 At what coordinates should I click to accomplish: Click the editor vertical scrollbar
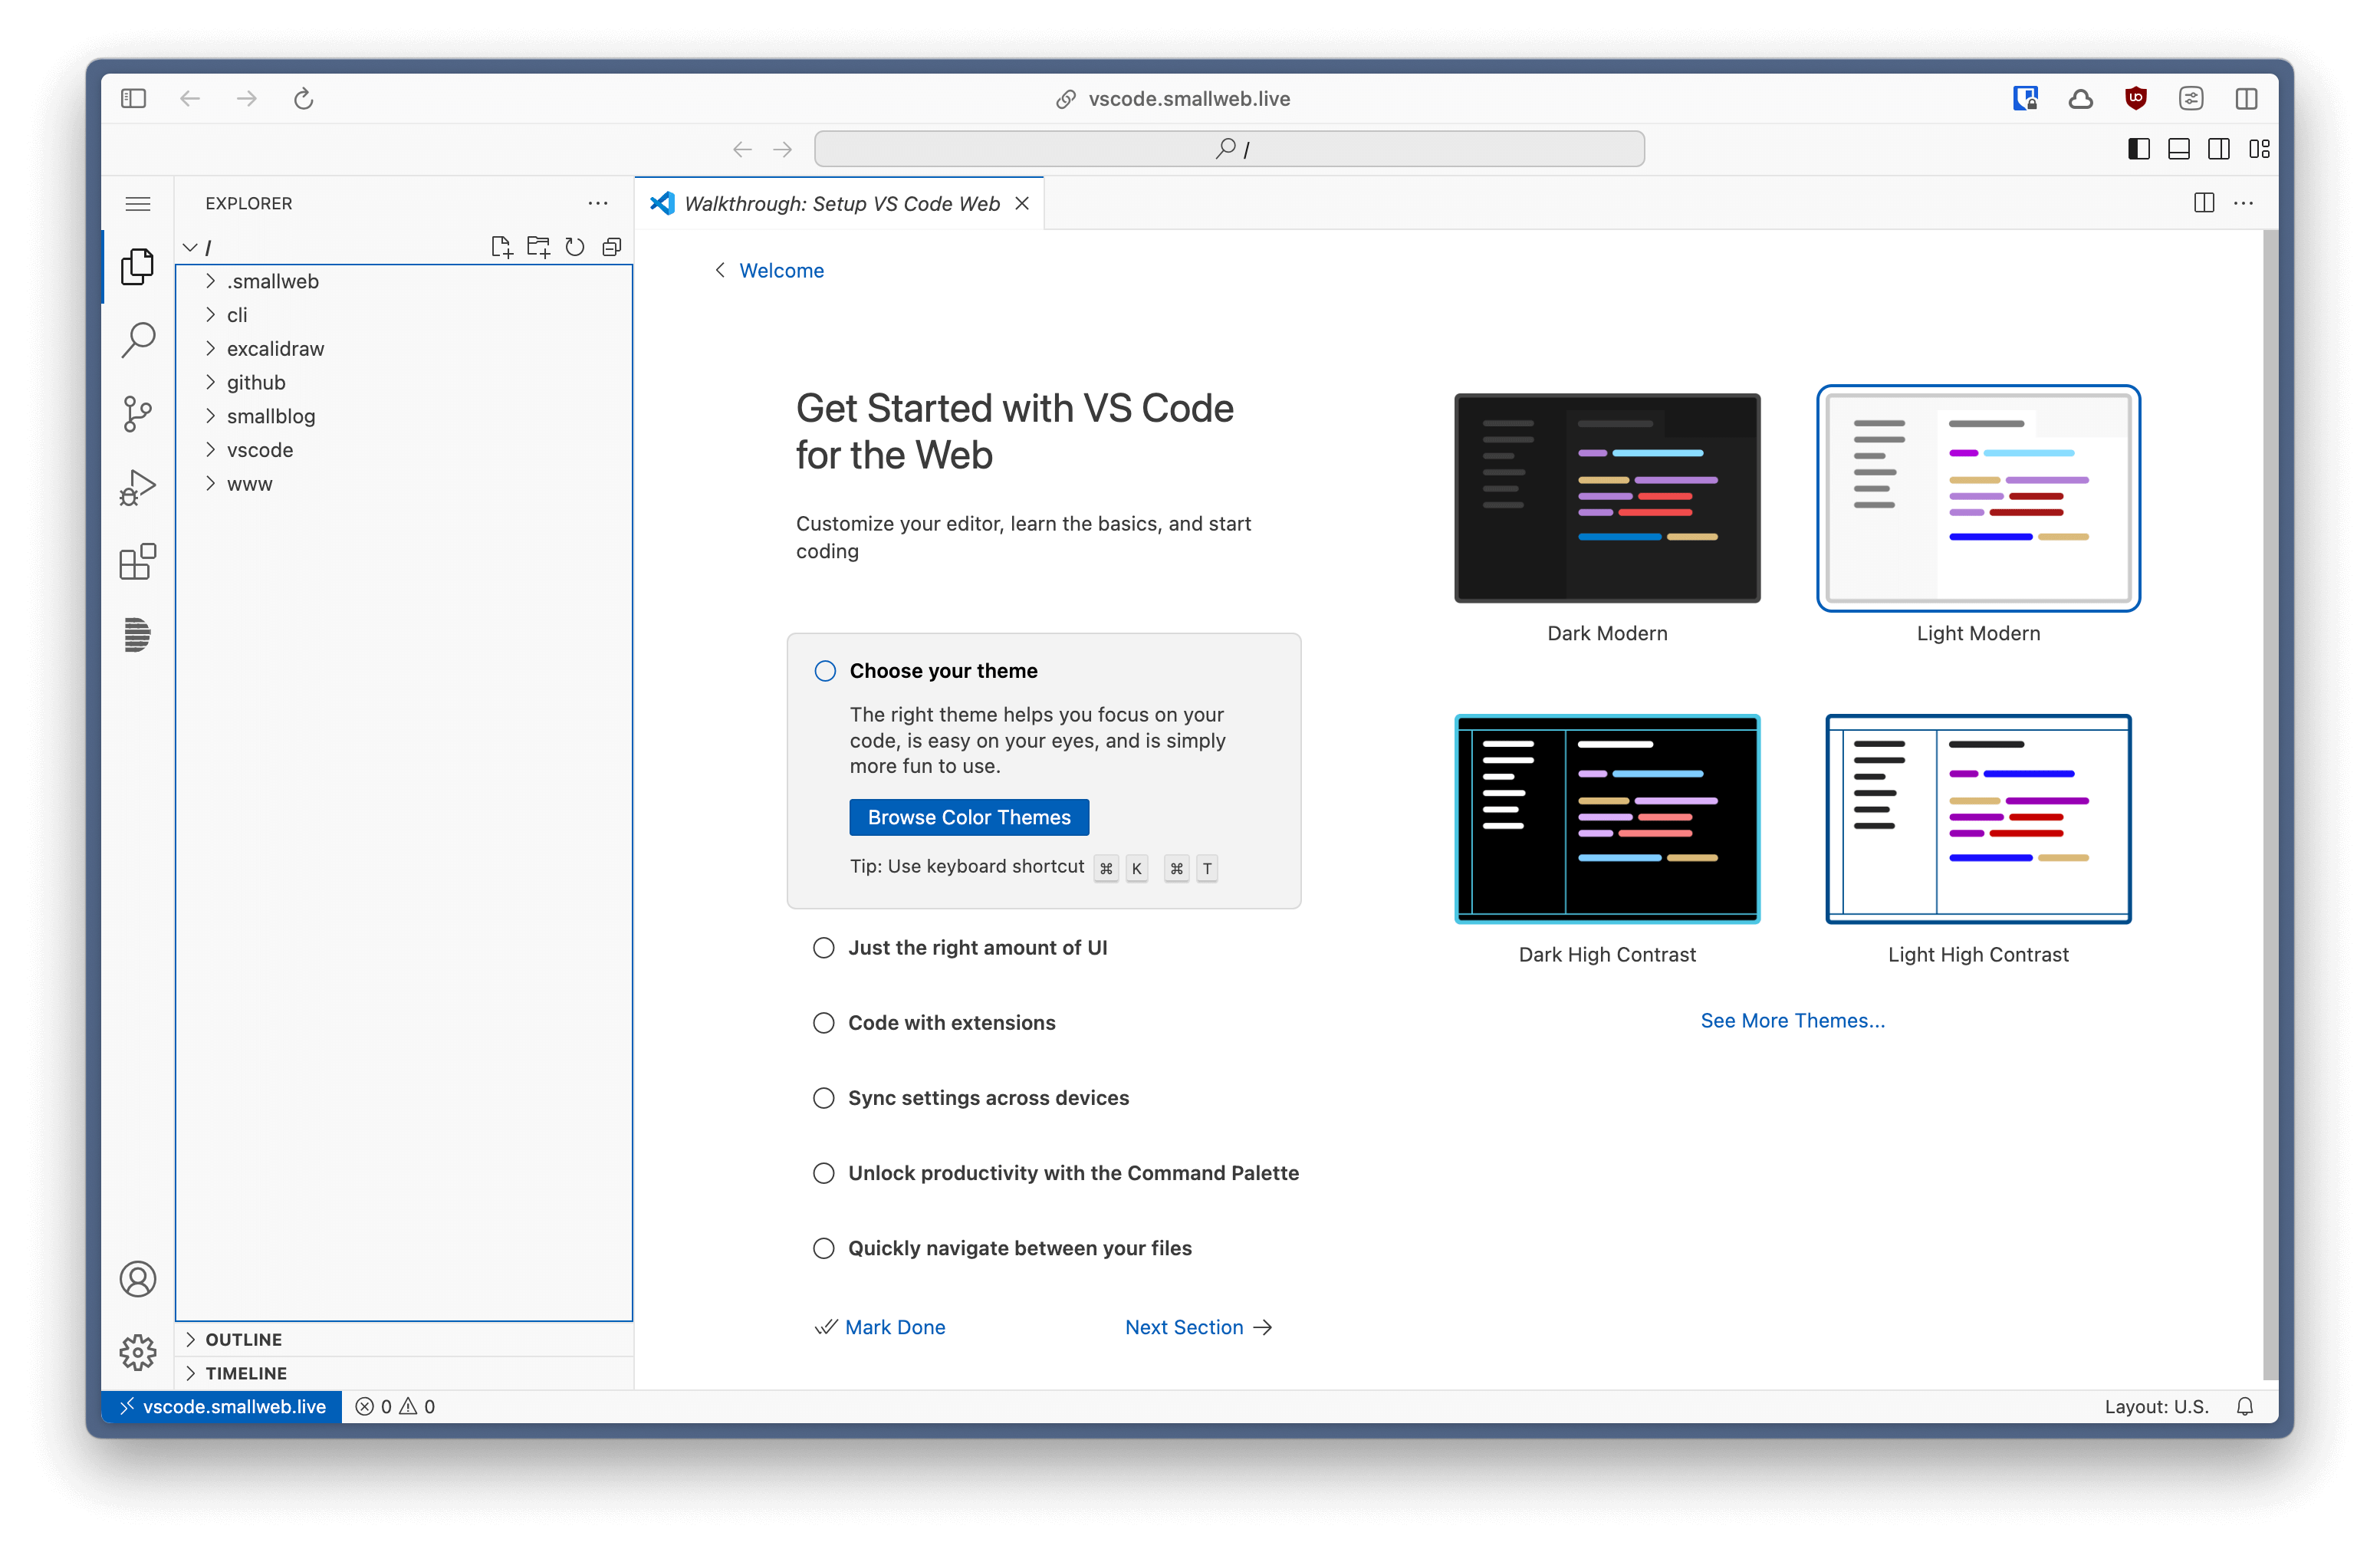pos(2270,805)
